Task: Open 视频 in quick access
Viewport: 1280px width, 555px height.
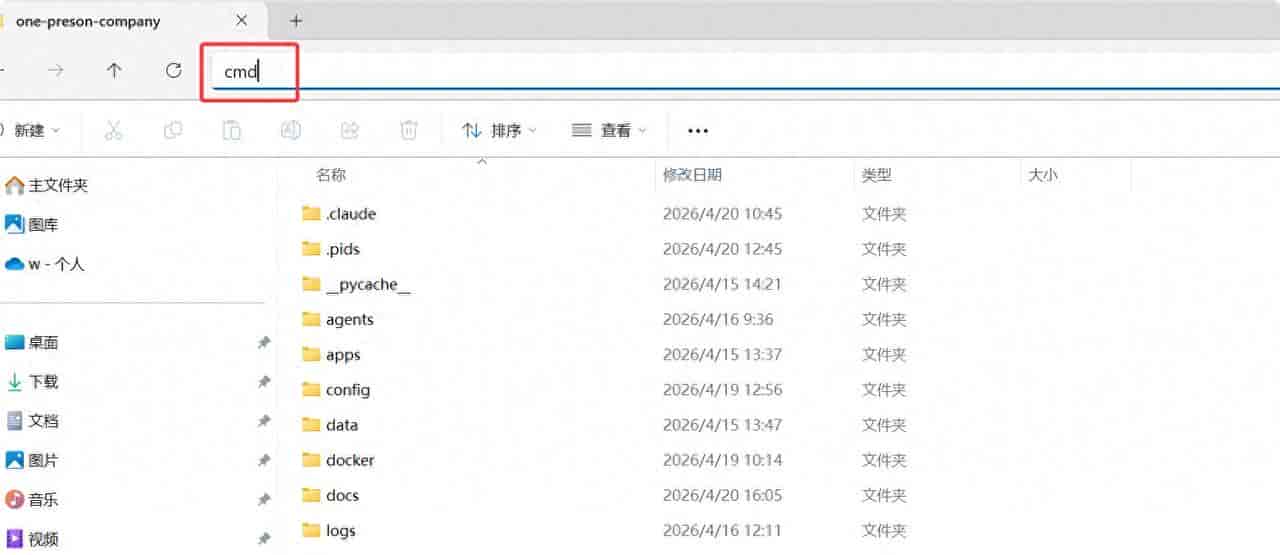Action: (x=33, y=539)
